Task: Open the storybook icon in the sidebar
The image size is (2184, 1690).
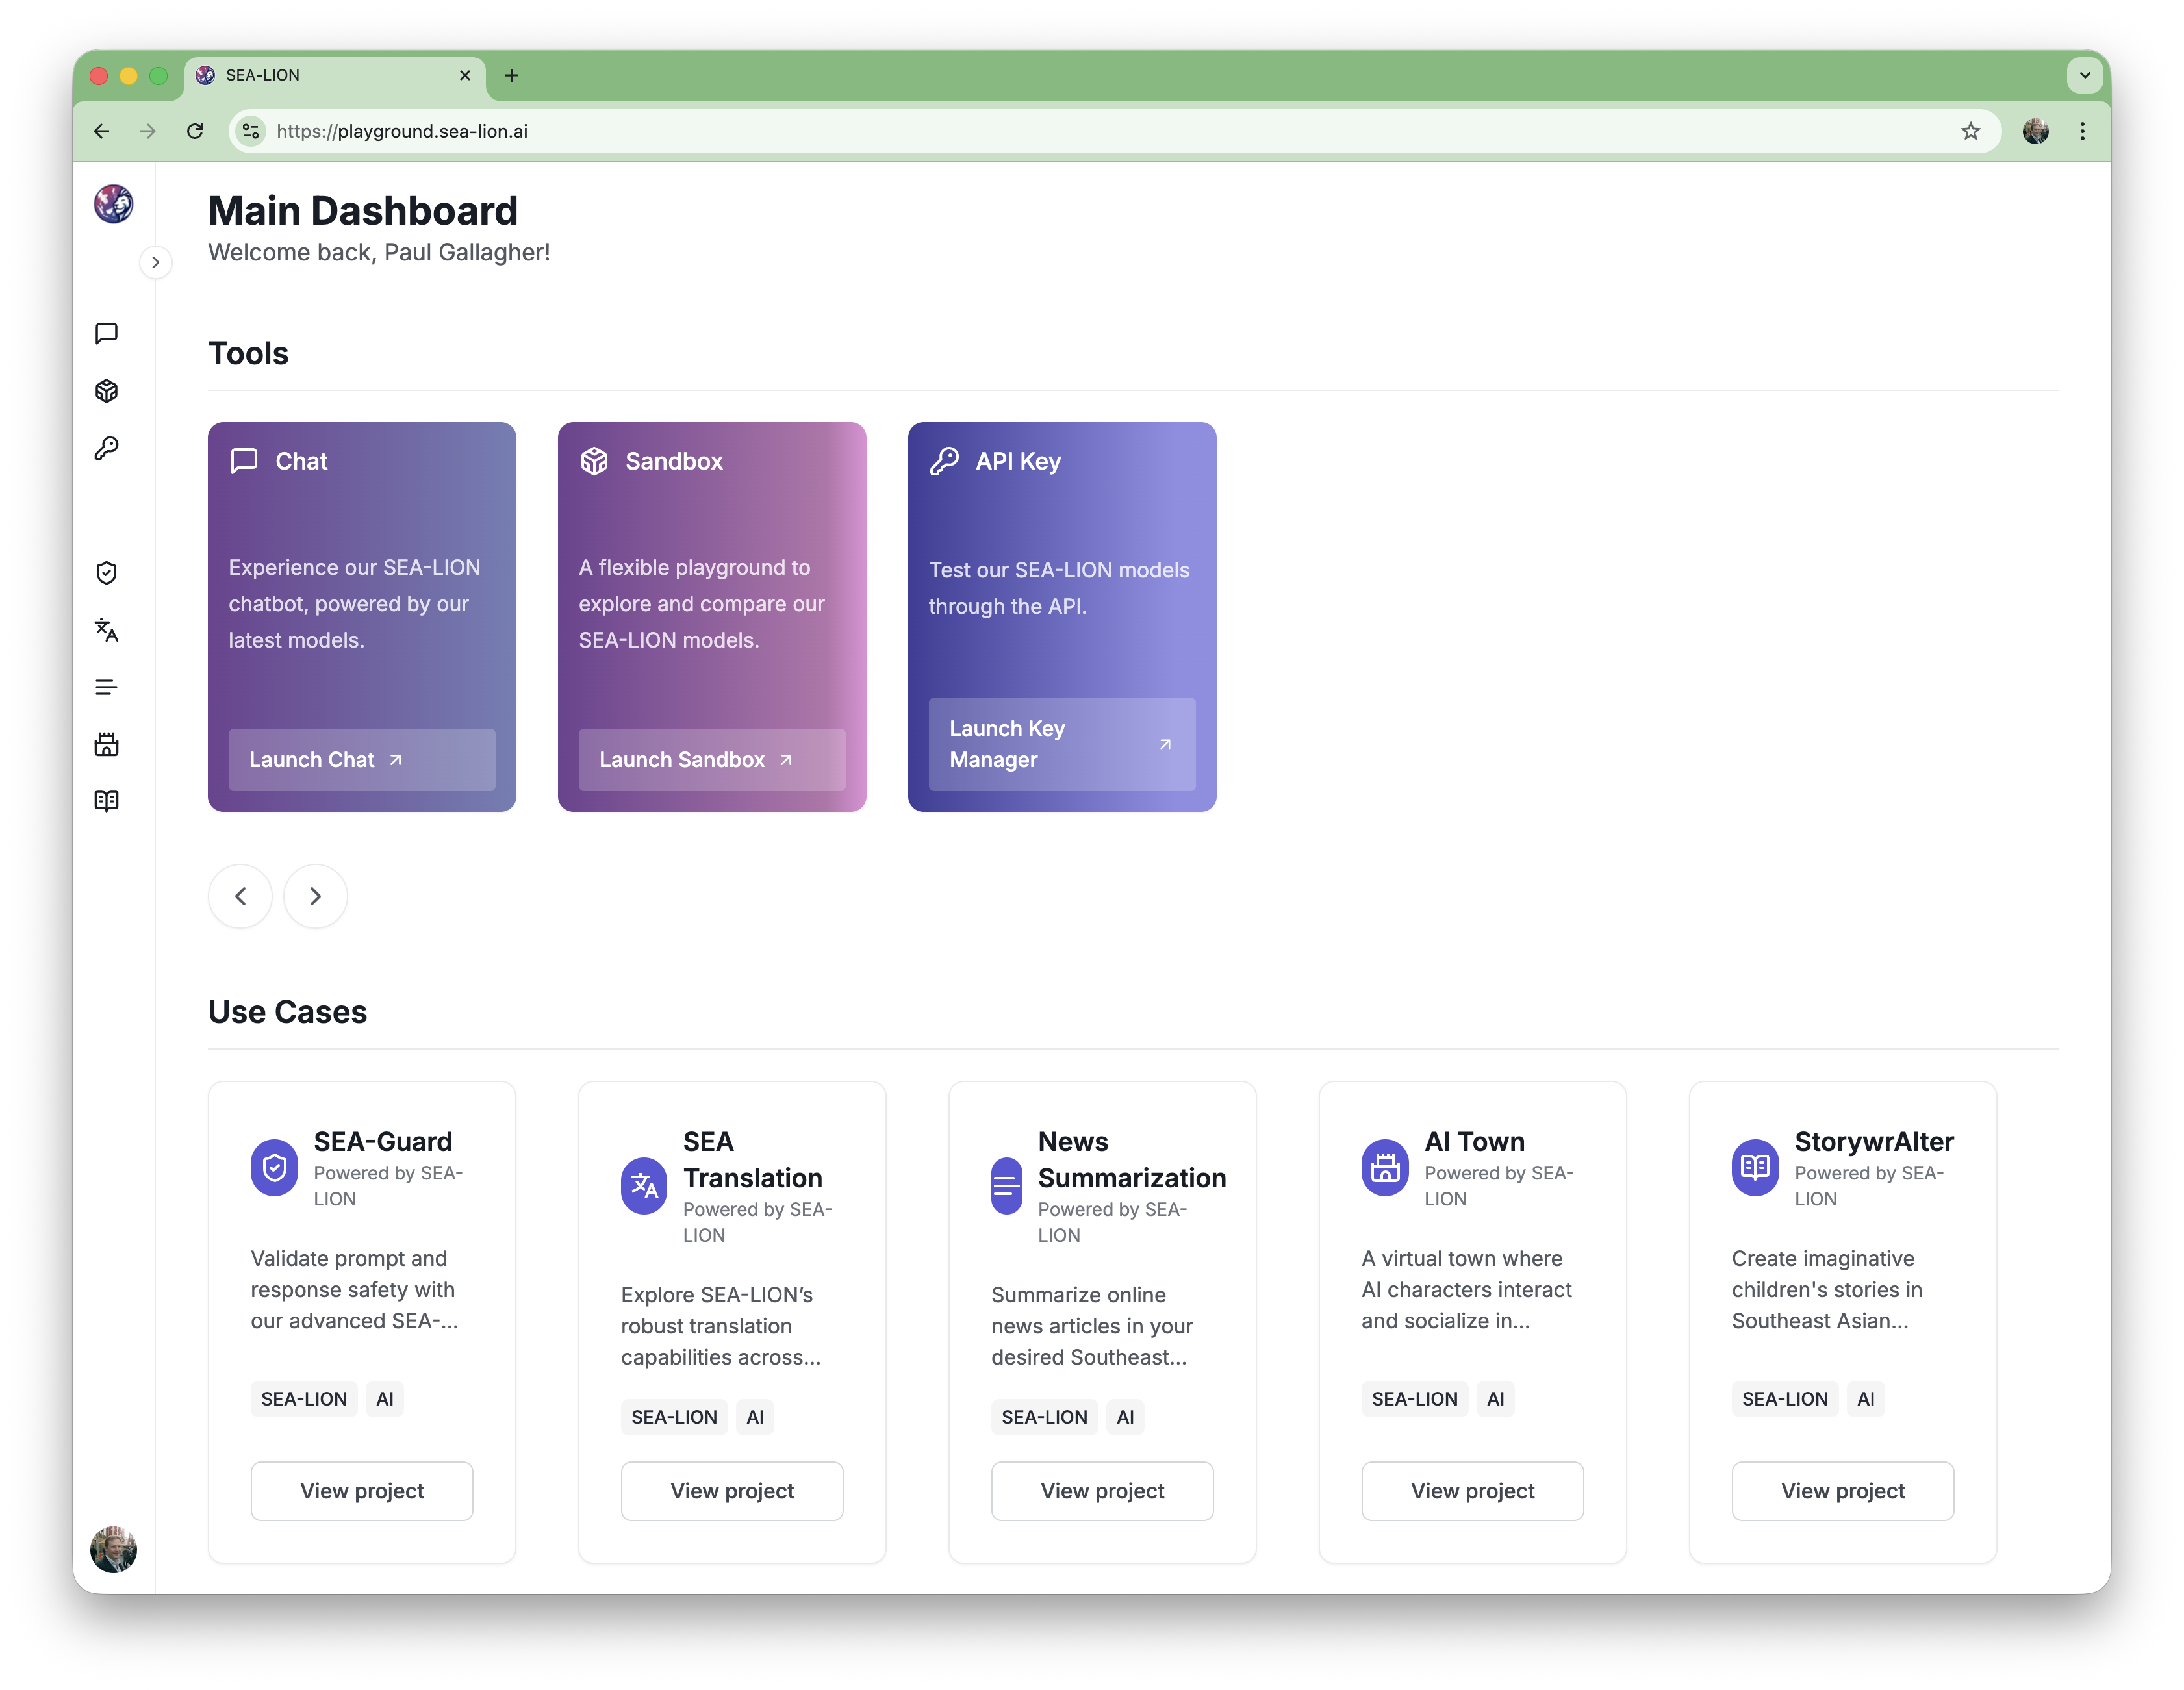Action: coord(107,801)
